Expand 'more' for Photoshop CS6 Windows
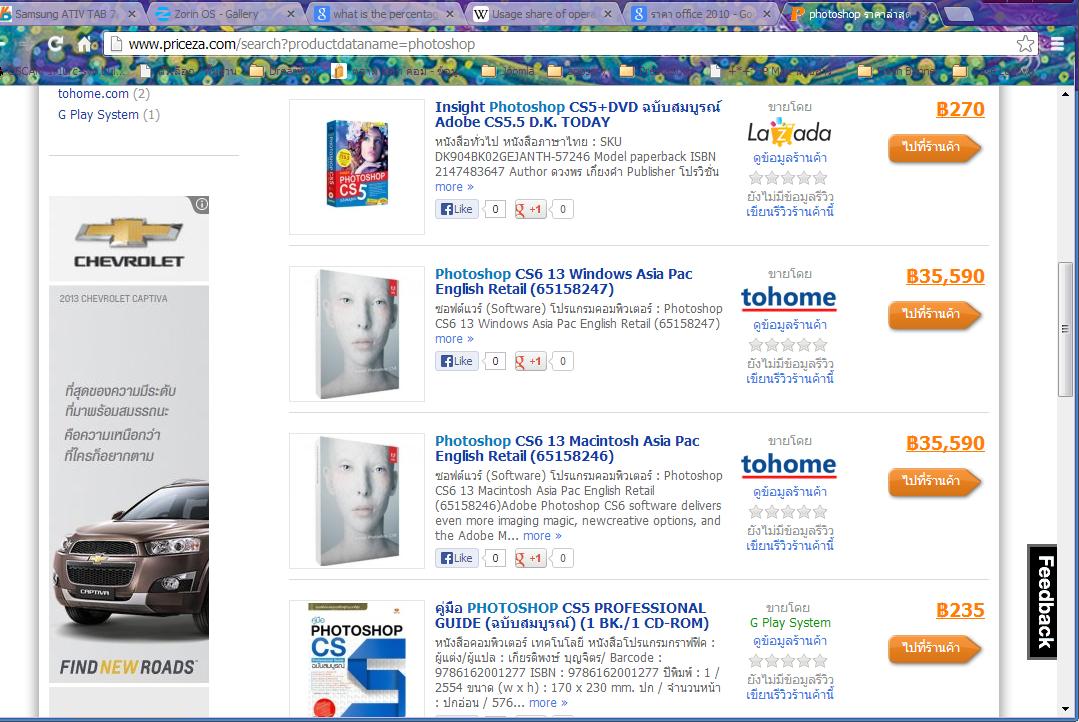 tap(454, 339)
